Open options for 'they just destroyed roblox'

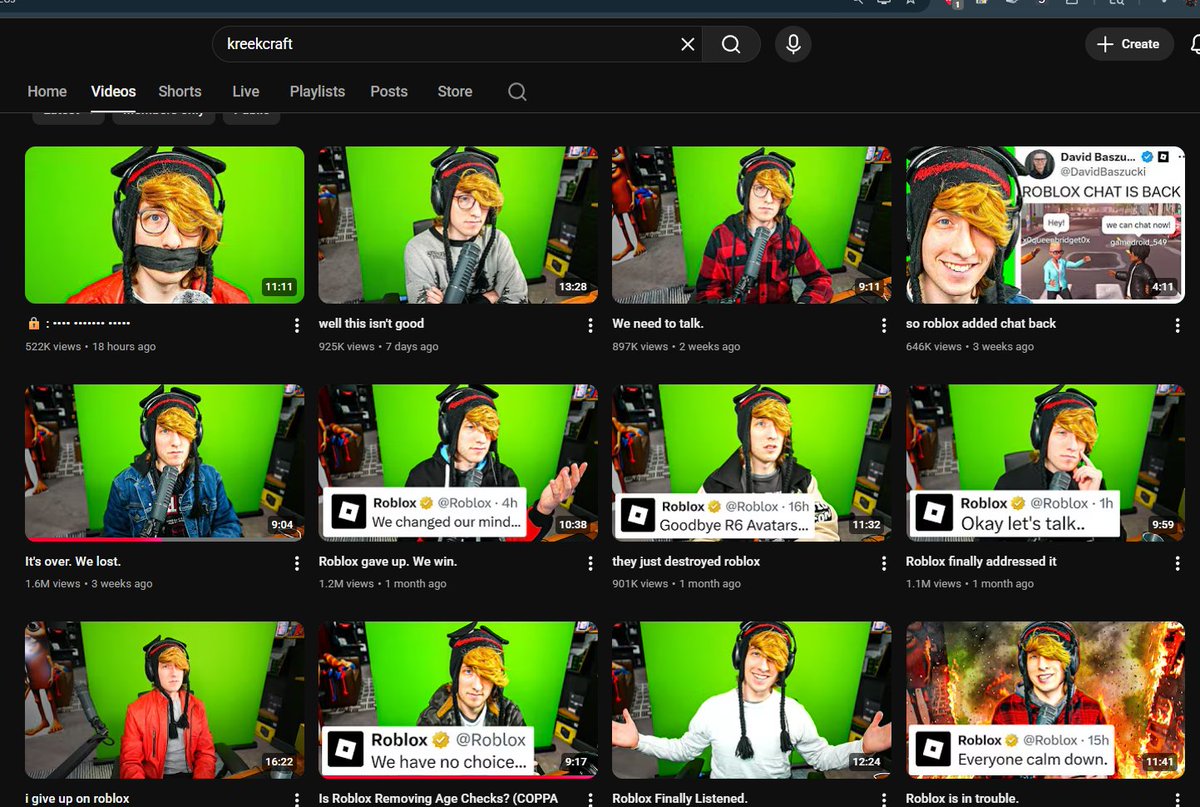(884, 564)
